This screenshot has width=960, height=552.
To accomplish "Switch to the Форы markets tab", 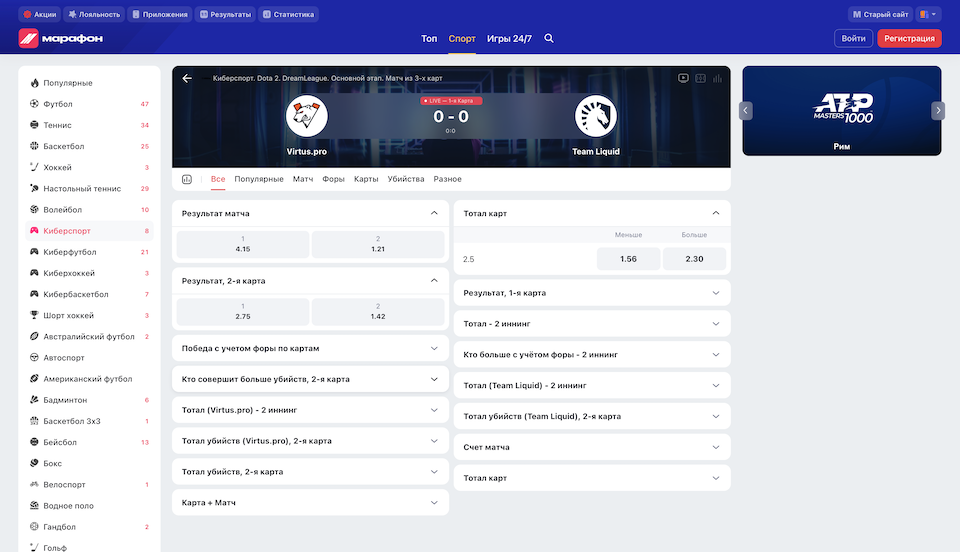I will [x=334, y=179].
